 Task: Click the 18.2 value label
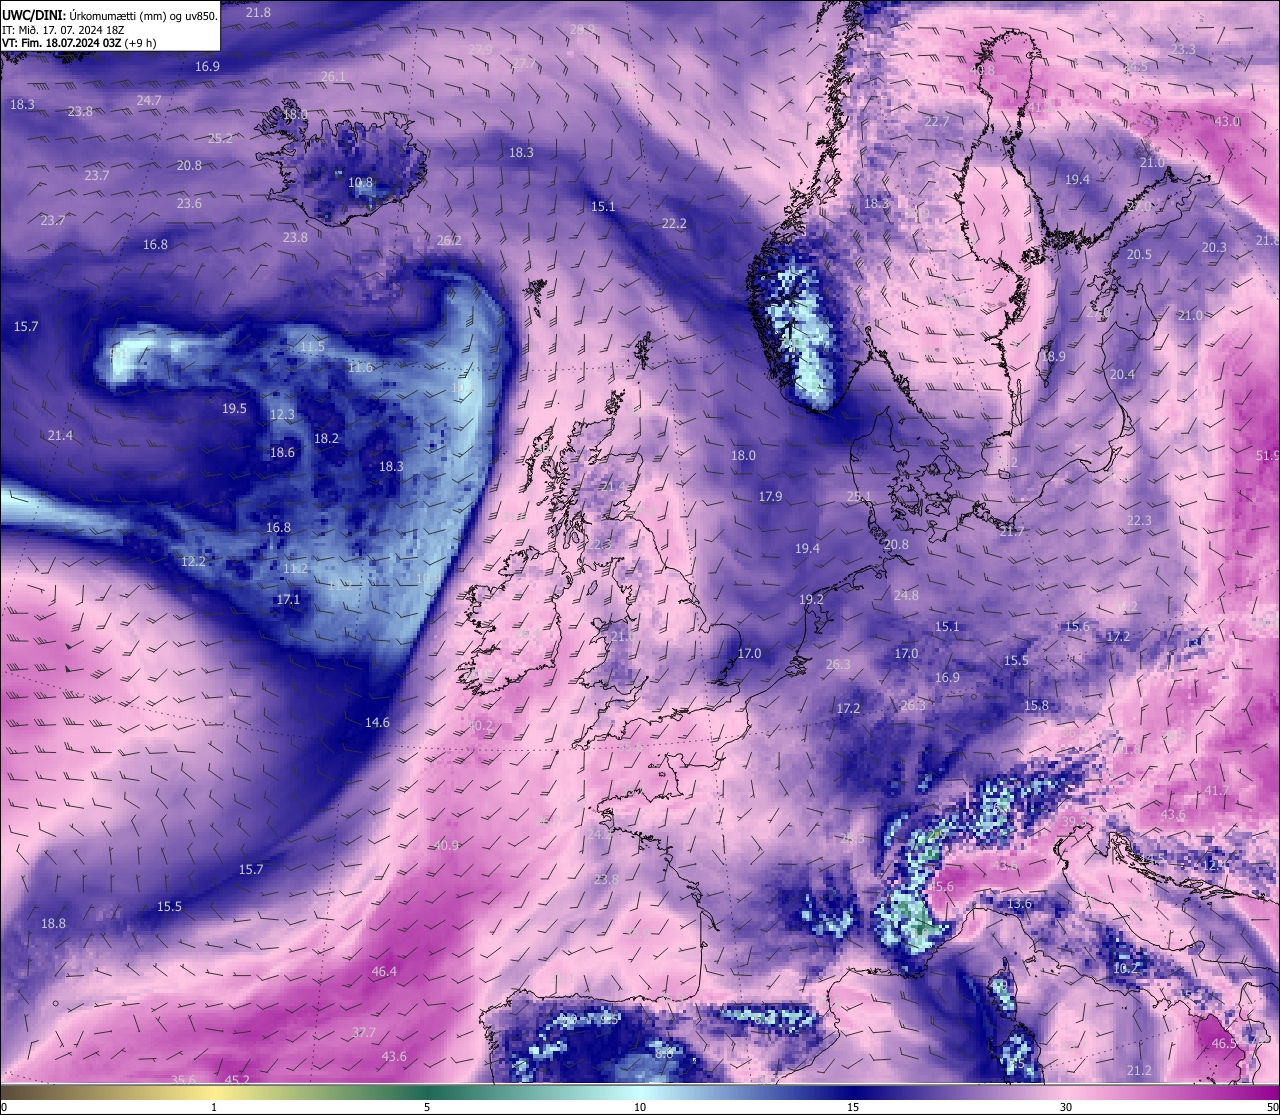point(326,438)
